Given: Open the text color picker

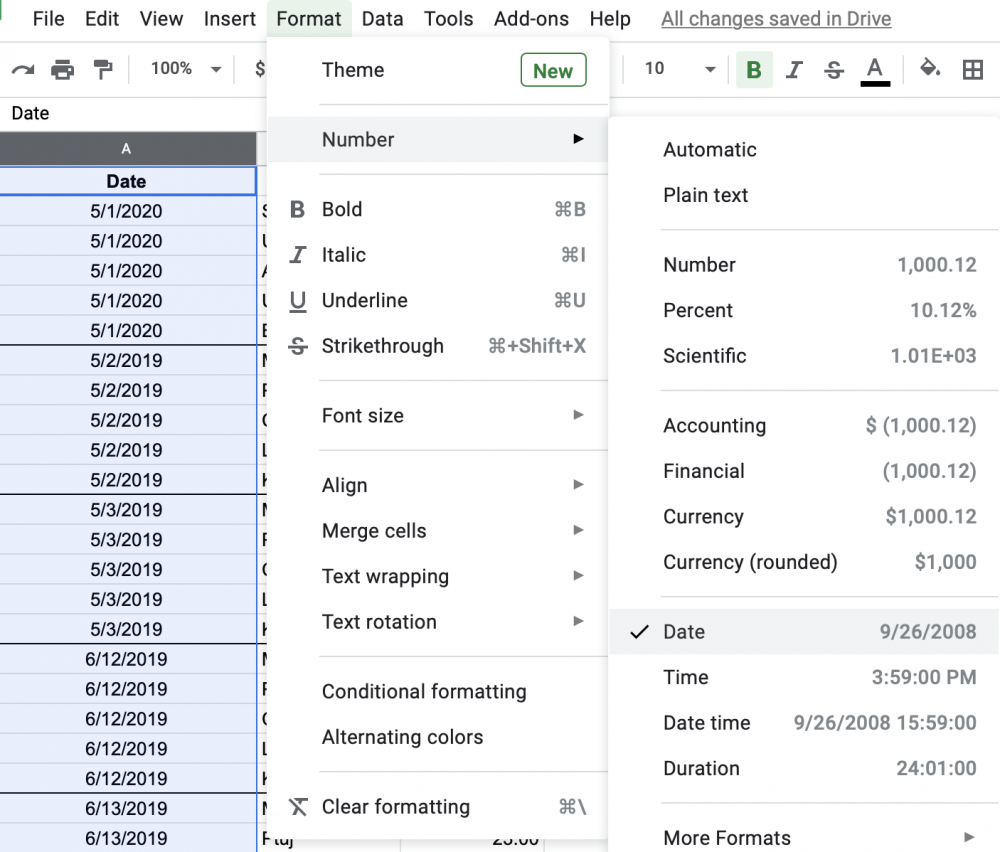Looking at the screenshot, I should point(873,69).
